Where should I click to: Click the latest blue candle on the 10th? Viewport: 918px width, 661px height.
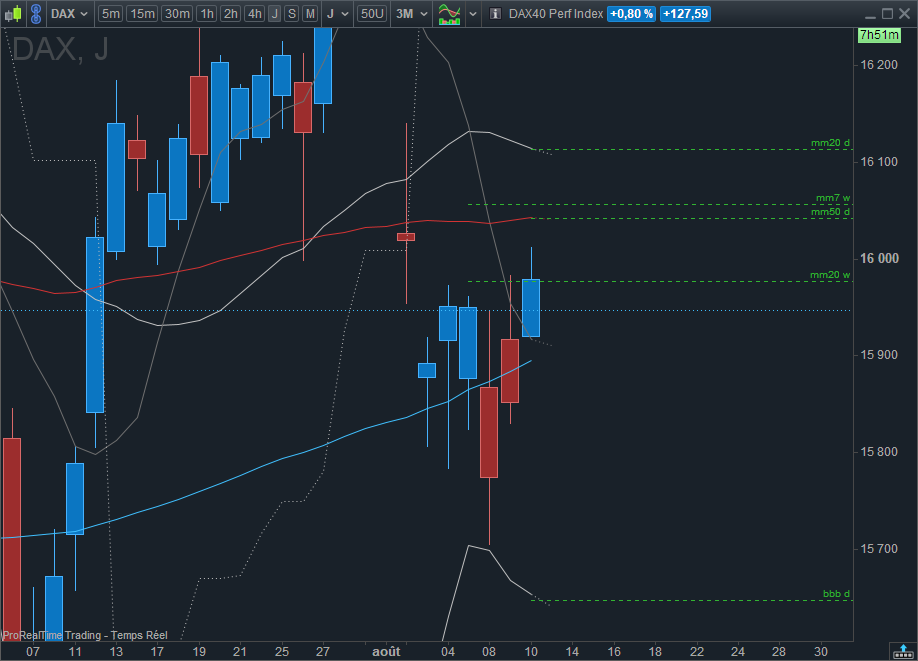(531, 308)
